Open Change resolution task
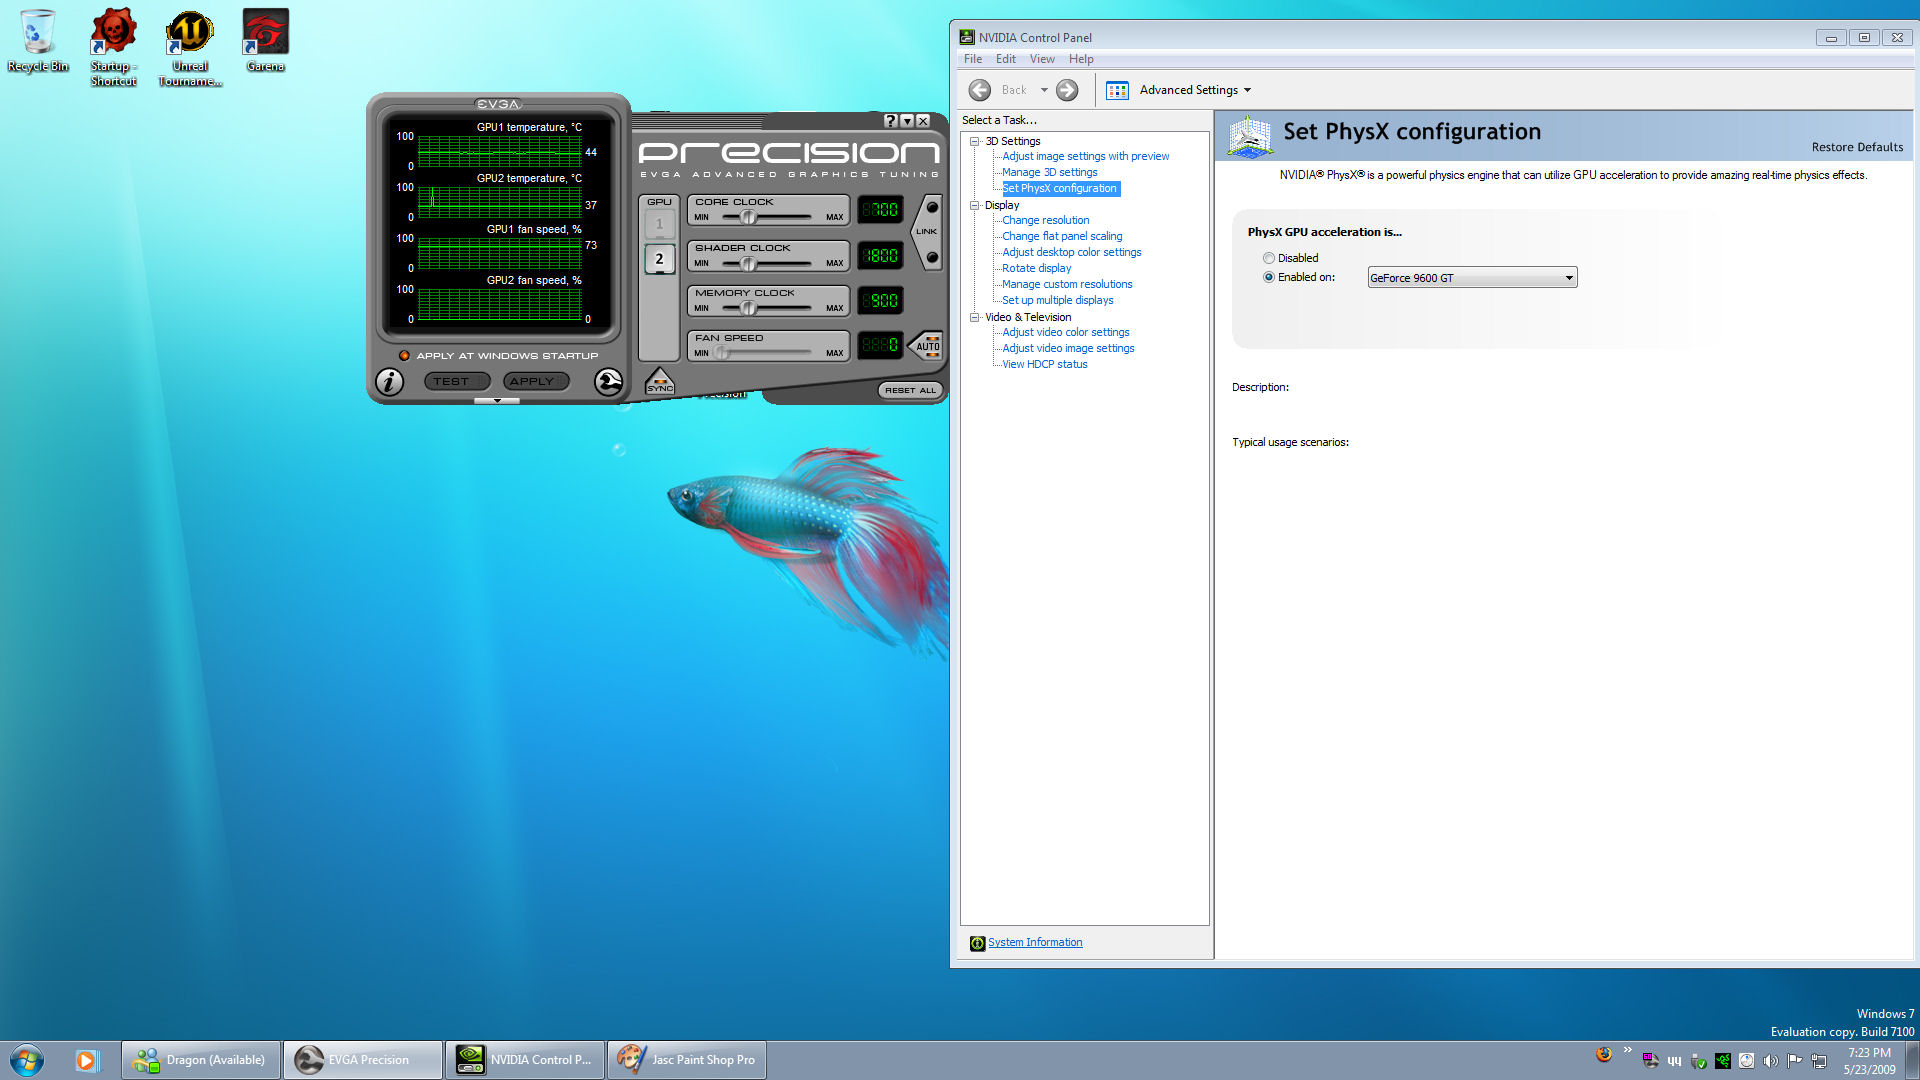Viewport: 1920px width, 1080px height. pyautogui.click(x=1045, y=220)
